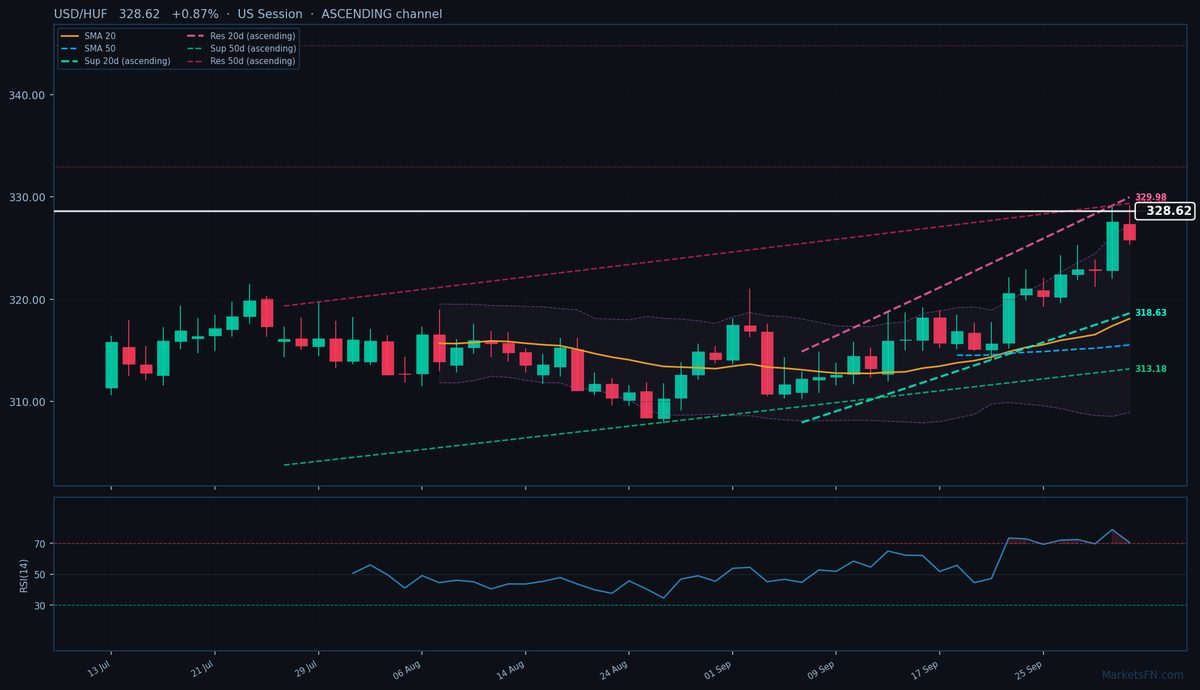Click the 17 Sep date label
Viewport: 1200px width, 690px height.
(x=925, y=669)
